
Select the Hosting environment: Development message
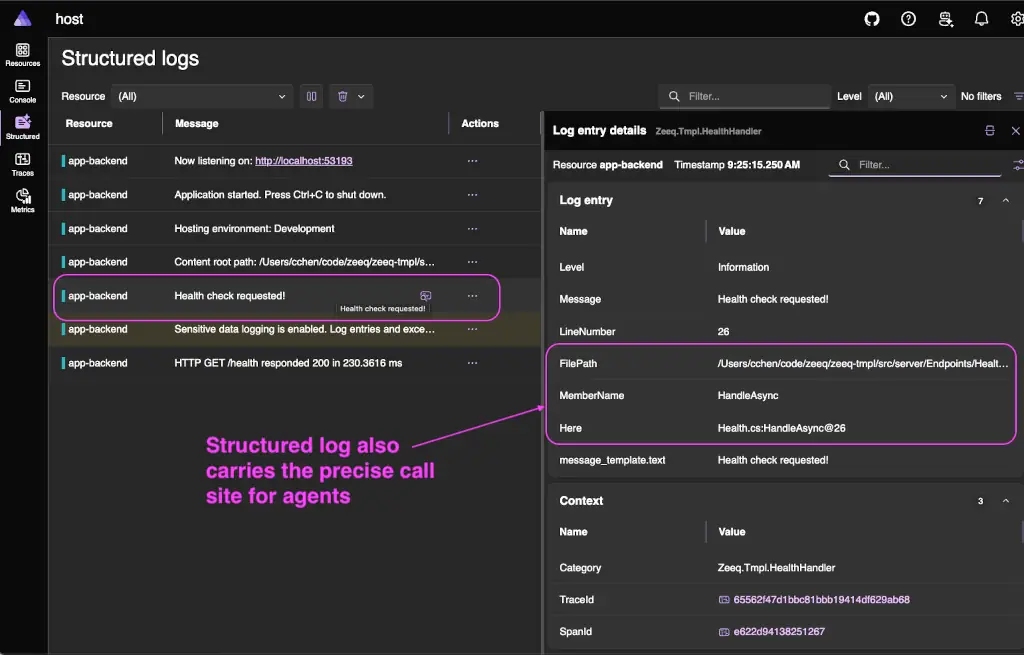point(254,229)
